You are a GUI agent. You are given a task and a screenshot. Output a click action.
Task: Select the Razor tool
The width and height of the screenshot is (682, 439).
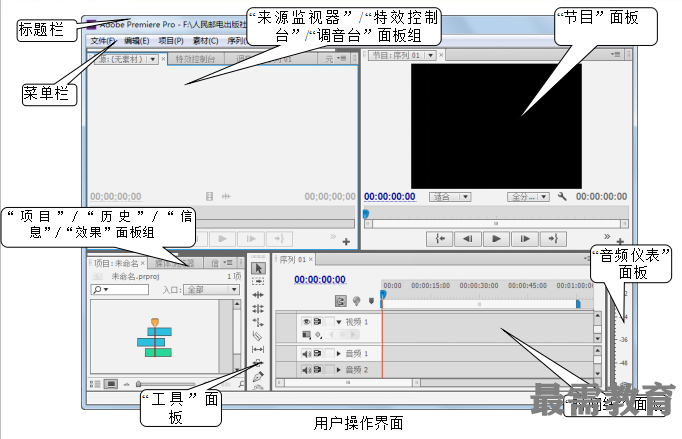coord(258,336)
